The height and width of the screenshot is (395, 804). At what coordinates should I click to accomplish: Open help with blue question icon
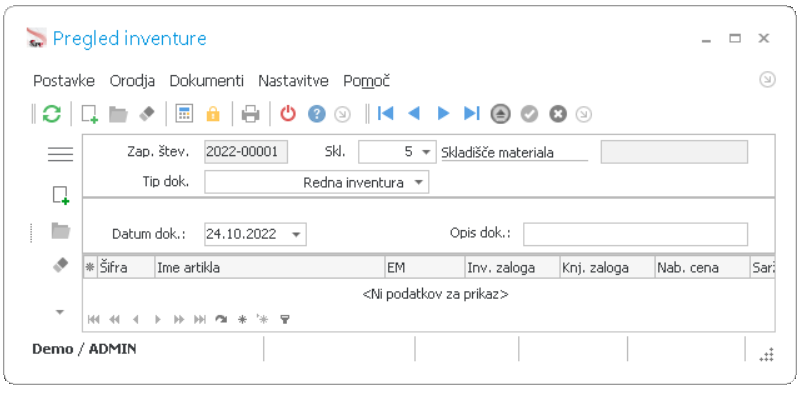[x=317, y=114]
